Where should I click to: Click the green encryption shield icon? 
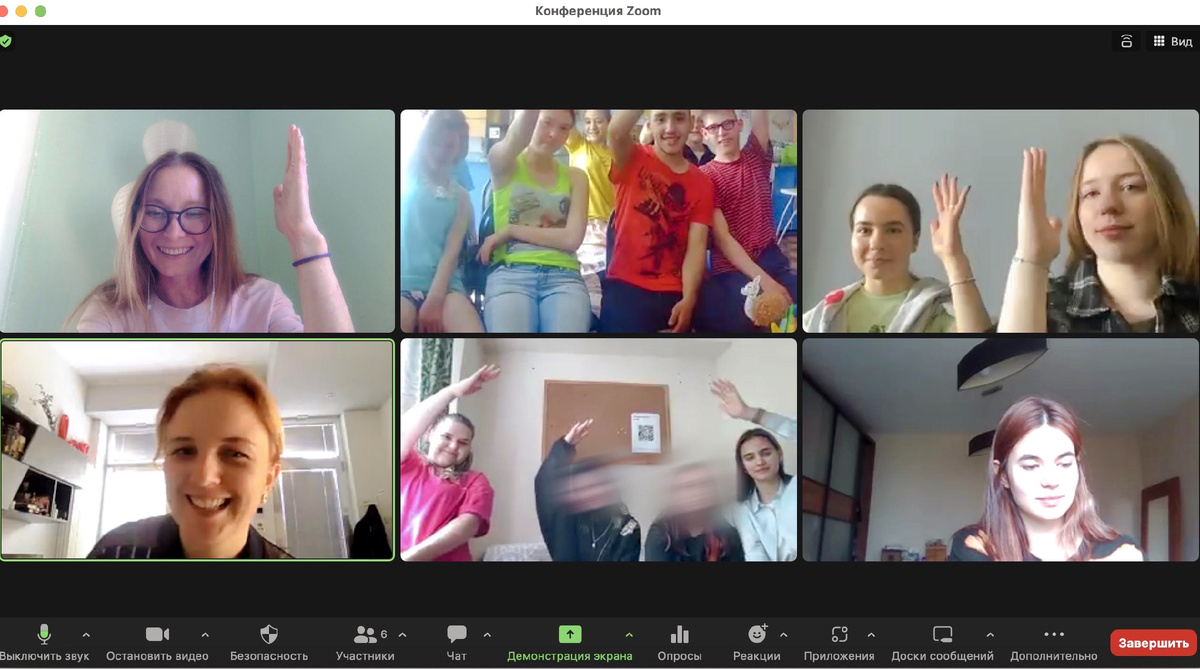6,42
